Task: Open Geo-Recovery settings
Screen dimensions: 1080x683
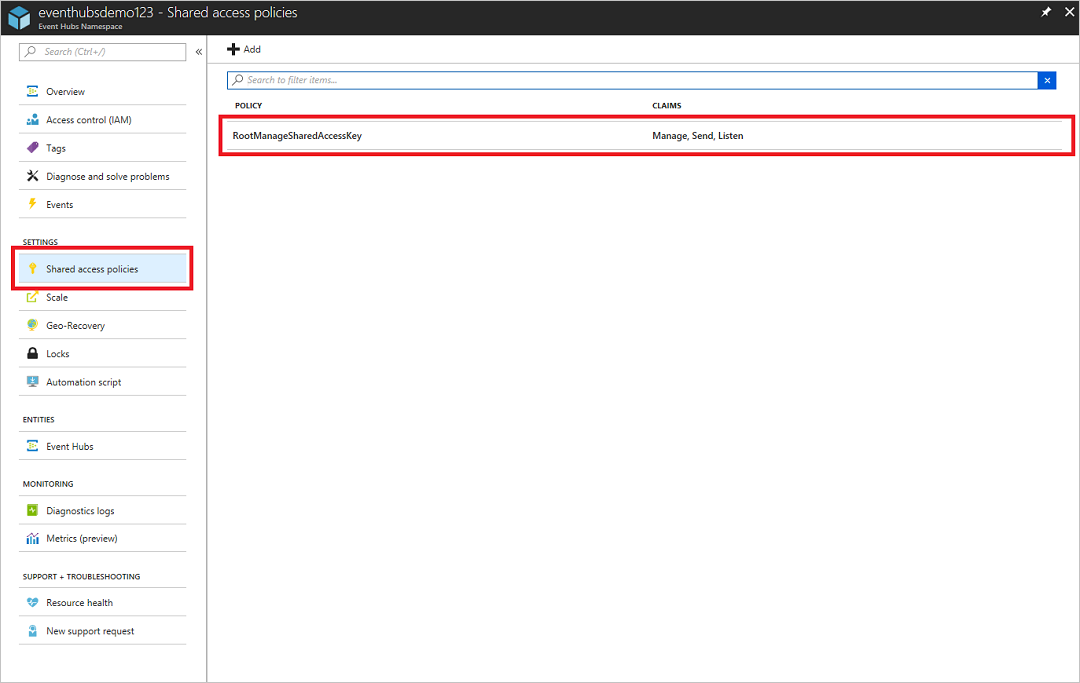Action: [103, 325]
